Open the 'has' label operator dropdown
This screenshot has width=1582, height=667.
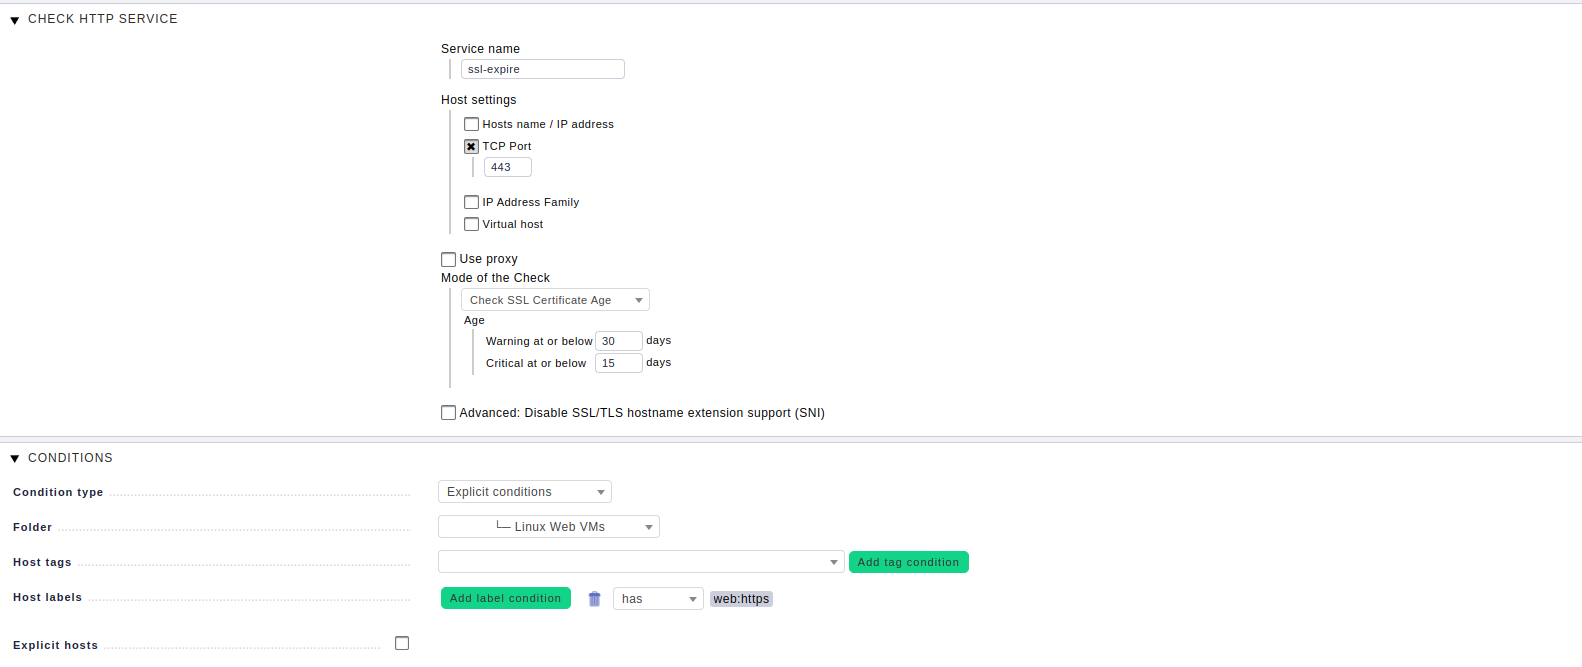(x=659, y=599)
